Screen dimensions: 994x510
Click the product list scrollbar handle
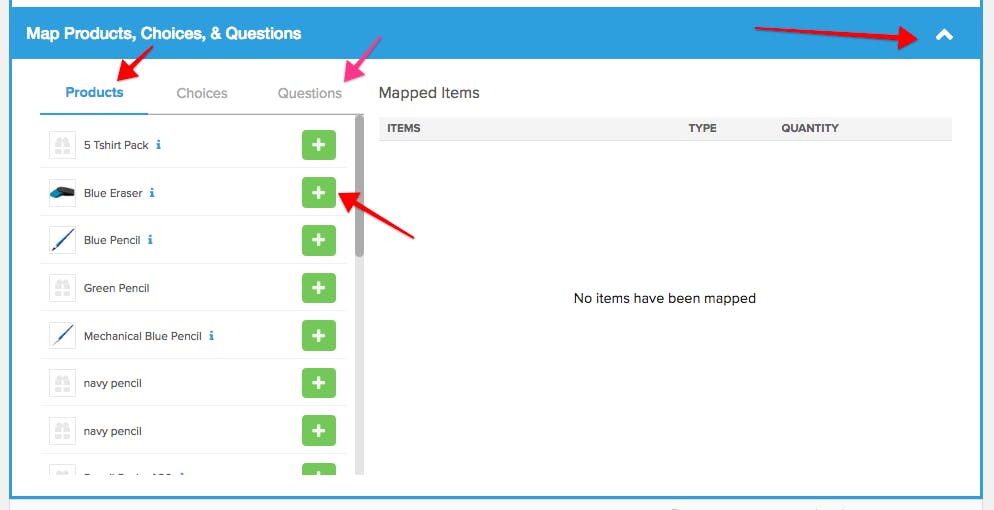coord(359,186)
